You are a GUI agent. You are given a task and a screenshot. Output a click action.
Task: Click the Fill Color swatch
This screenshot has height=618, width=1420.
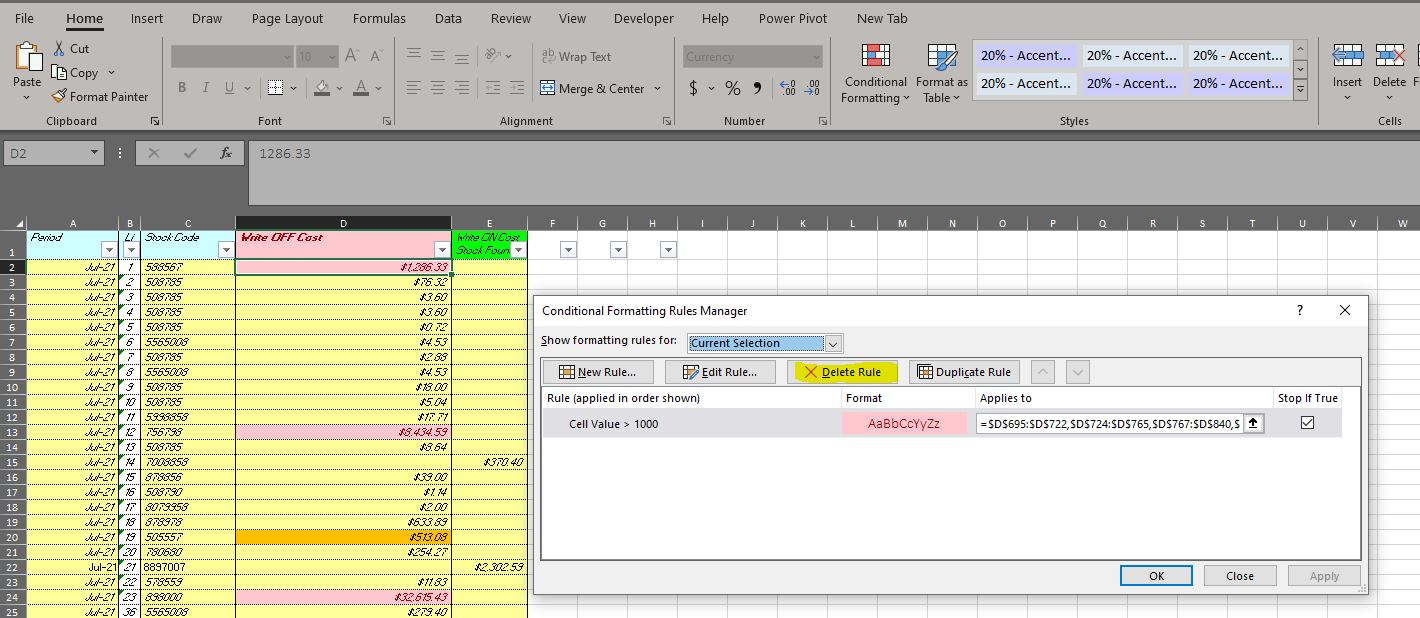coord(321,88)
